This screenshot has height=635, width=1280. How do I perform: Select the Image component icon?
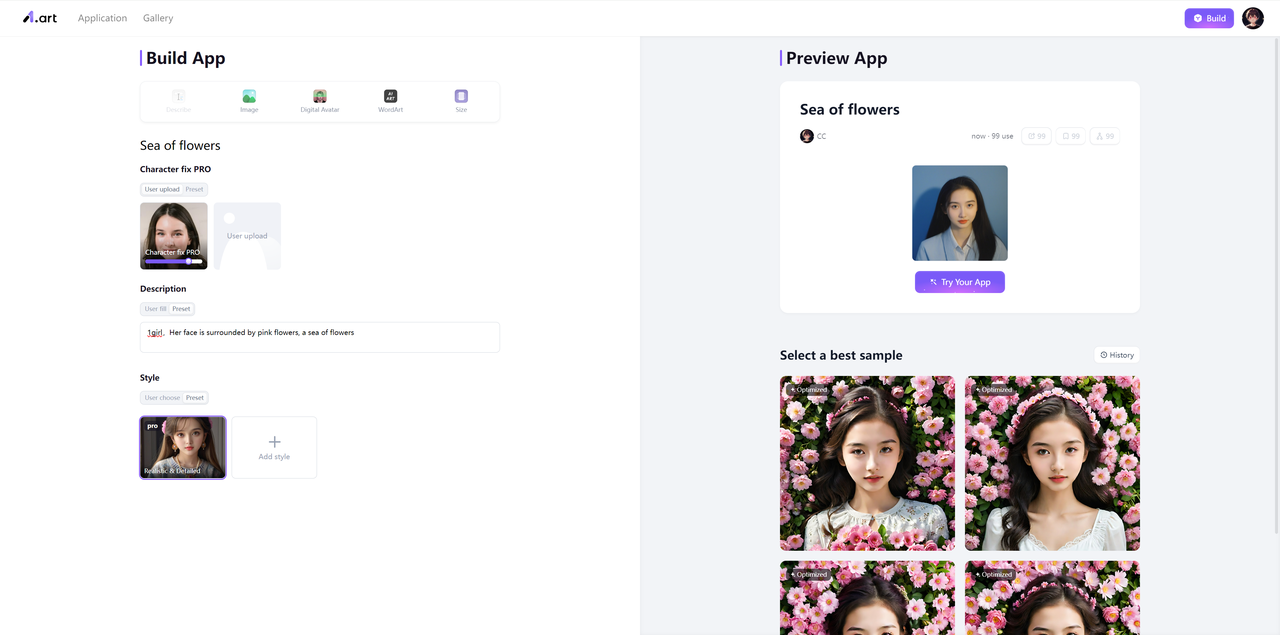249,97
